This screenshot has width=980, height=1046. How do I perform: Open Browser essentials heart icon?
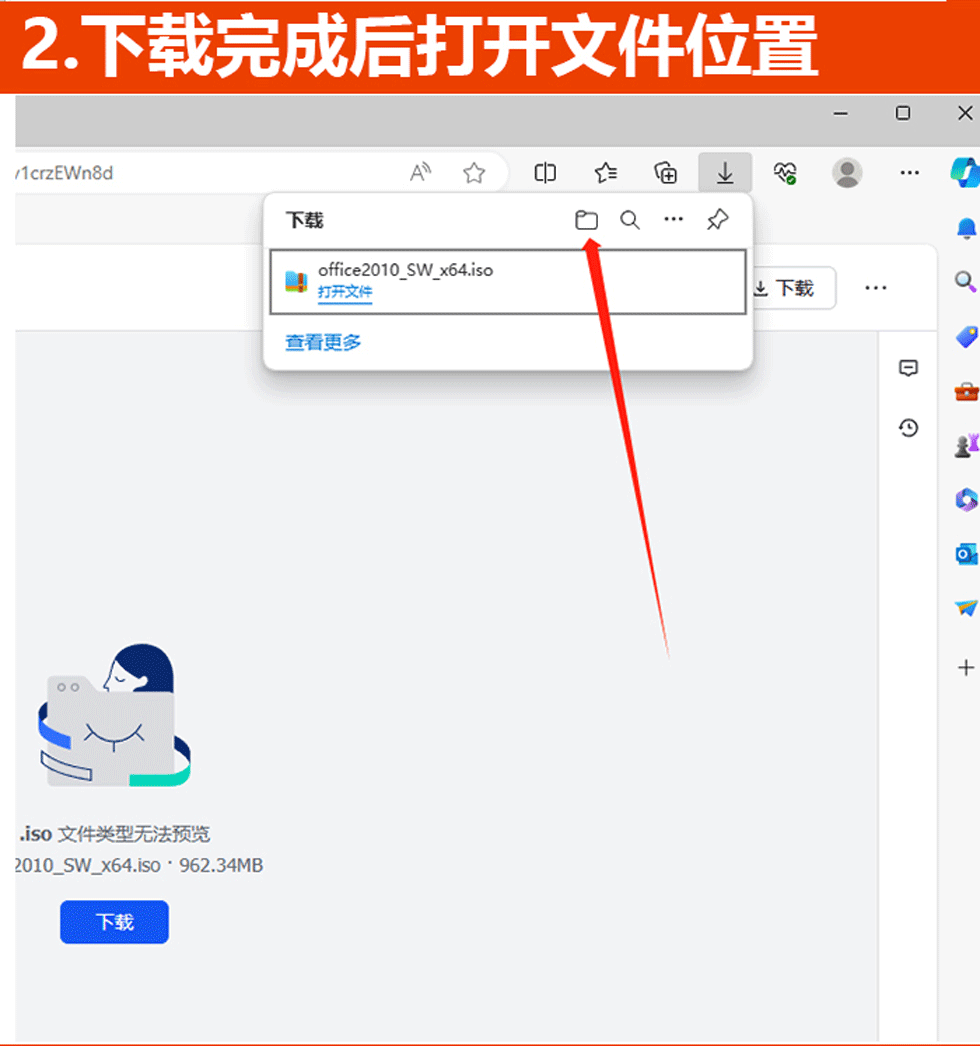[785, 173]
